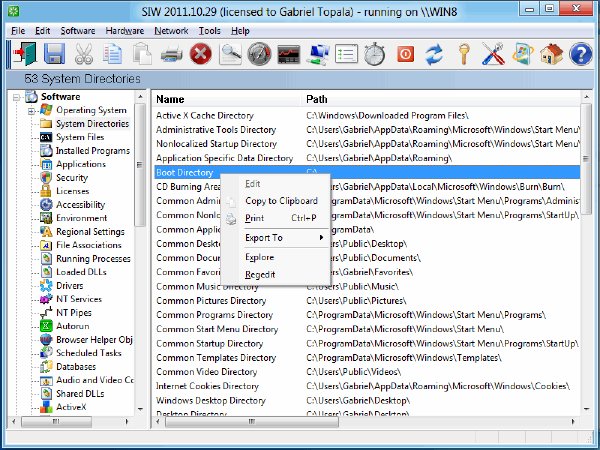600x450 pixels.
Task: Open the speedometer gauge tool
Action: point(259,54)
